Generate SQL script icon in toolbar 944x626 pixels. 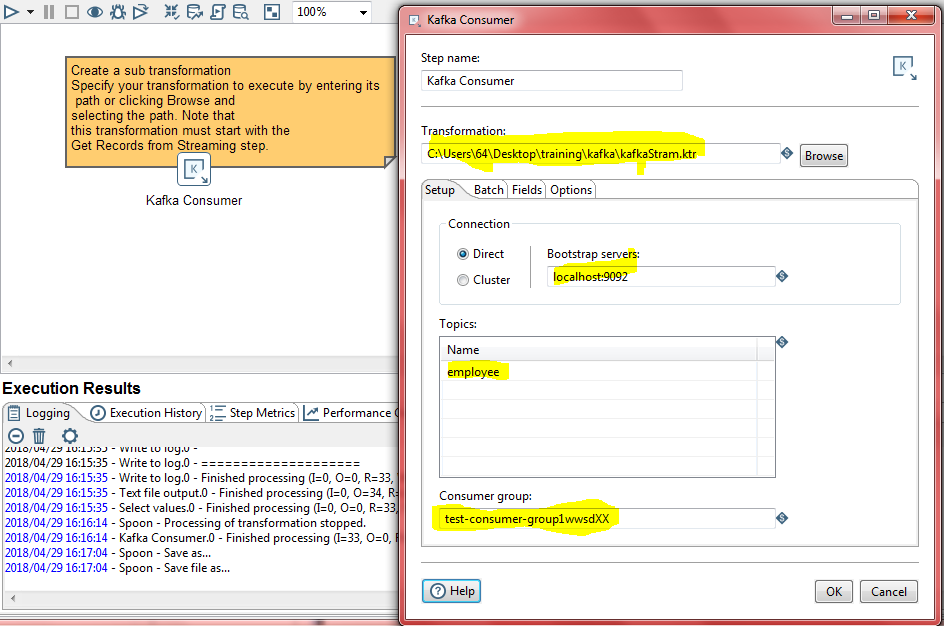pyautogui.click(x=218, y=11)
